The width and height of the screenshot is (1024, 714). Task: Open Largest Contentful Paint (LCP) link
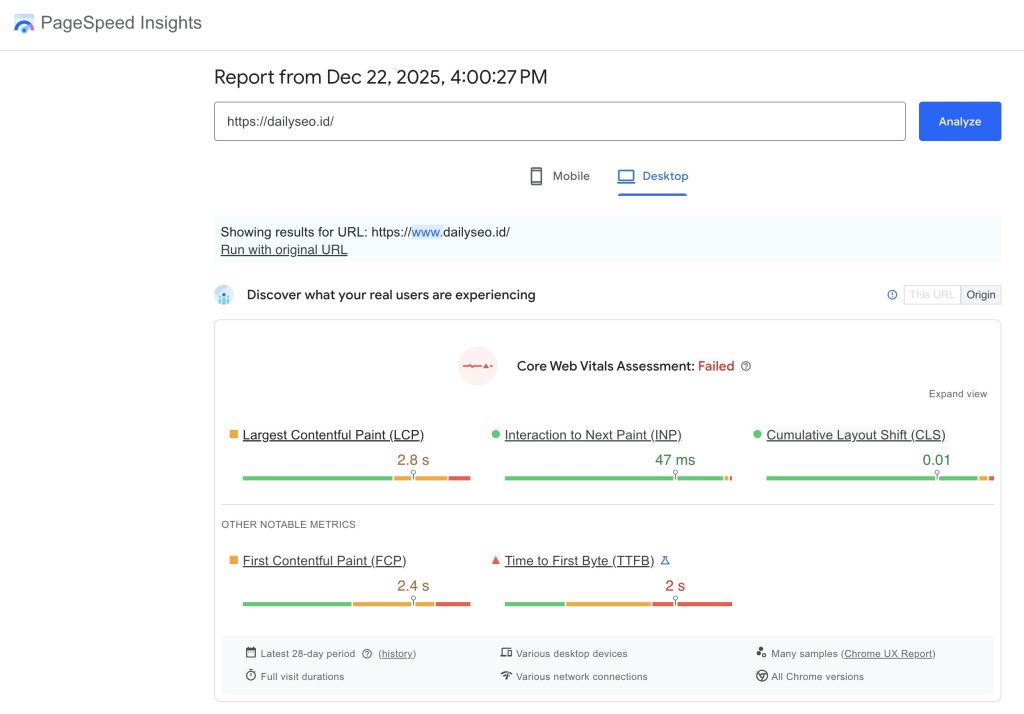(333, 435)
